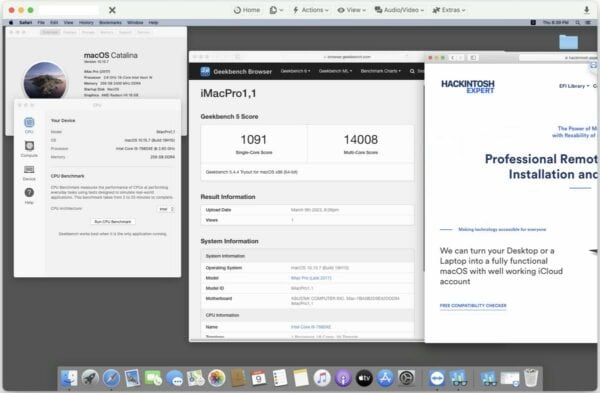Open the CPU Architecture selector
This screenshot has height=393, width=600.
(x=166, y=209)
